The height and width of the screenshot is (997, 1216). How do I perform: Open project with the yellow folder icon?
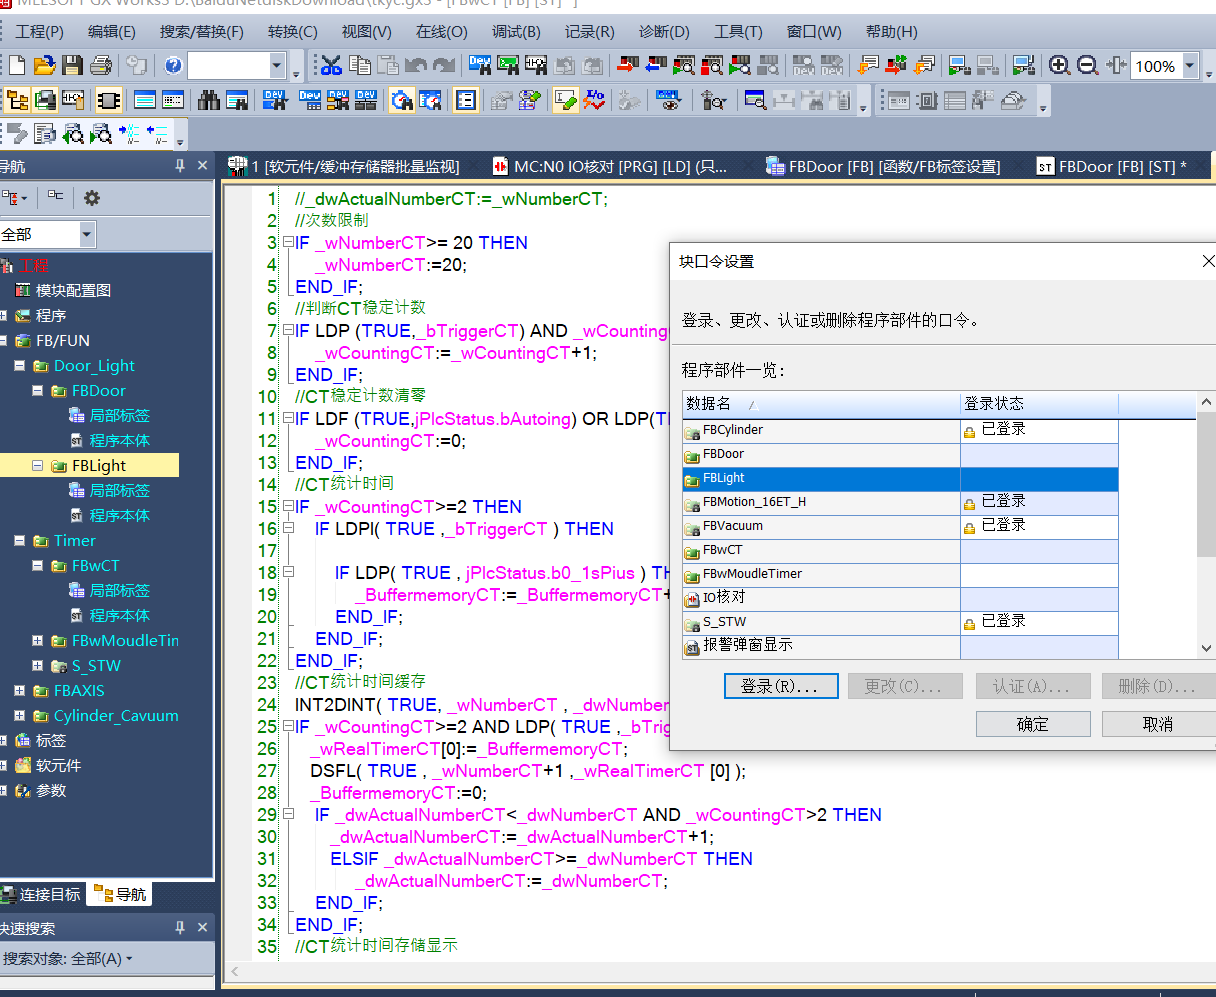tap(44, 66)
